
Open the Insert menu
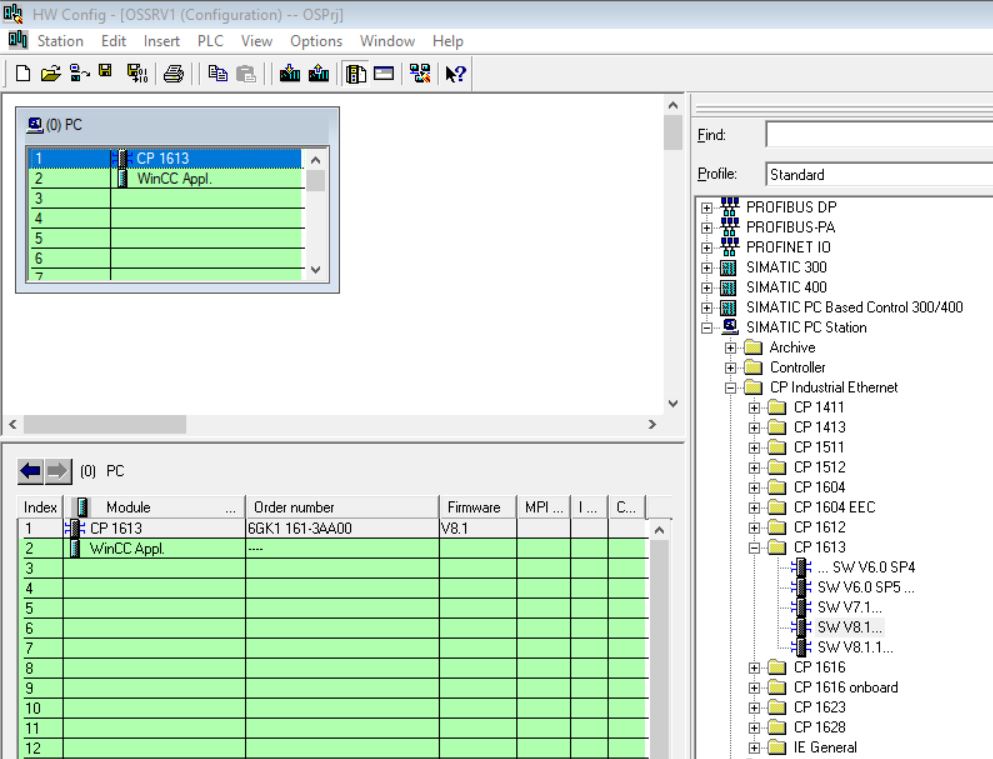tap(161, 41)
